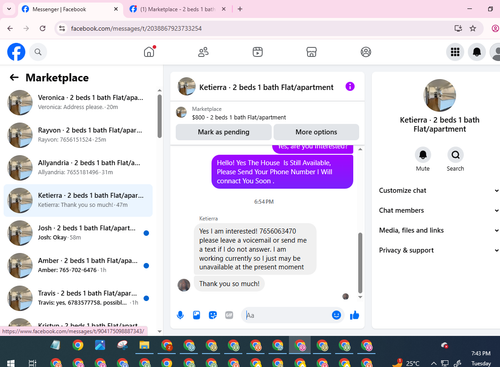The image size is (500, 367).
Task: Select Ketierra's conversation in the list
Action: tap(78, 200)
